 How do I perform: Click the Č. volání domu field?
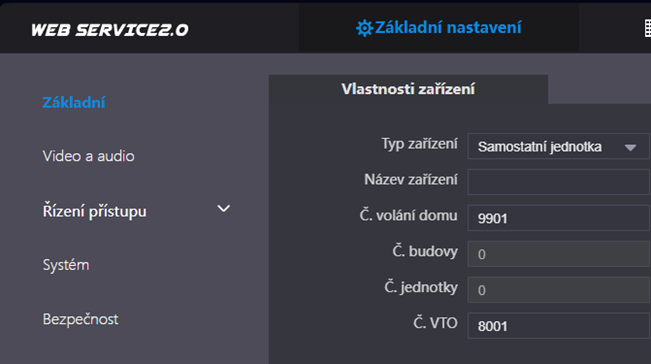pos(559,218)
